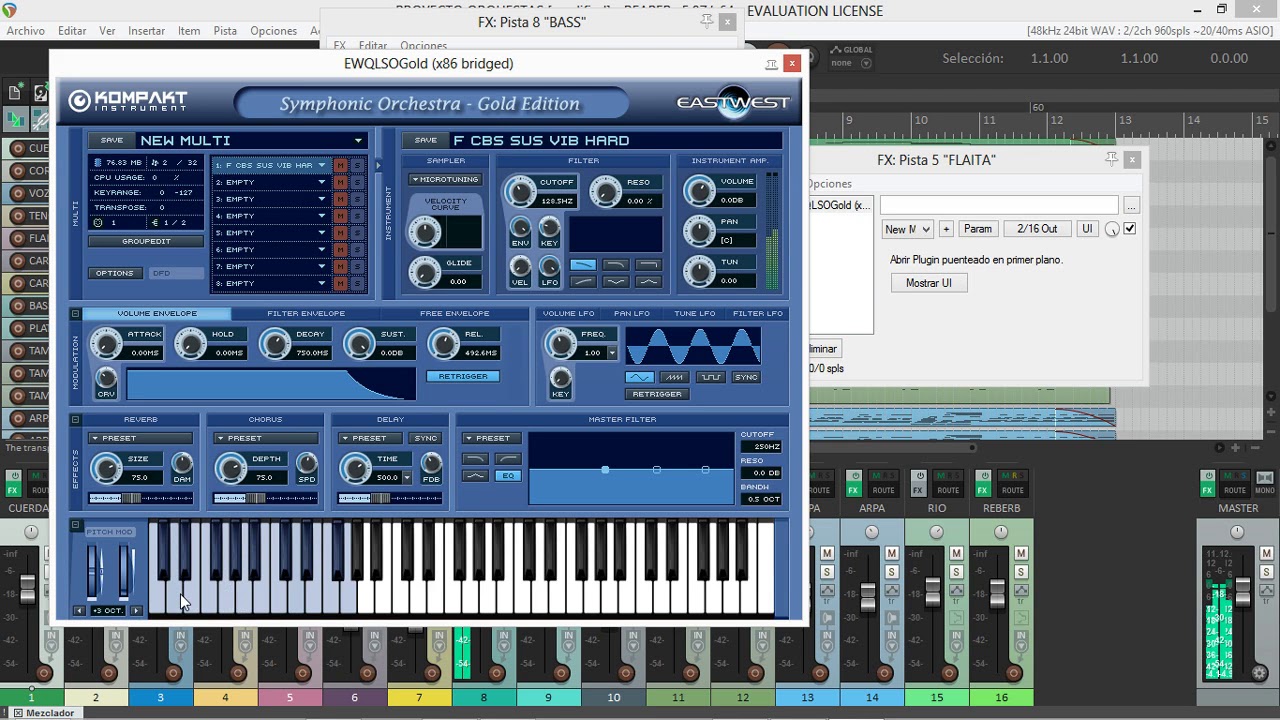Choose the sine LFO waveform icon

pyautogui.click(x=639, y=377)
